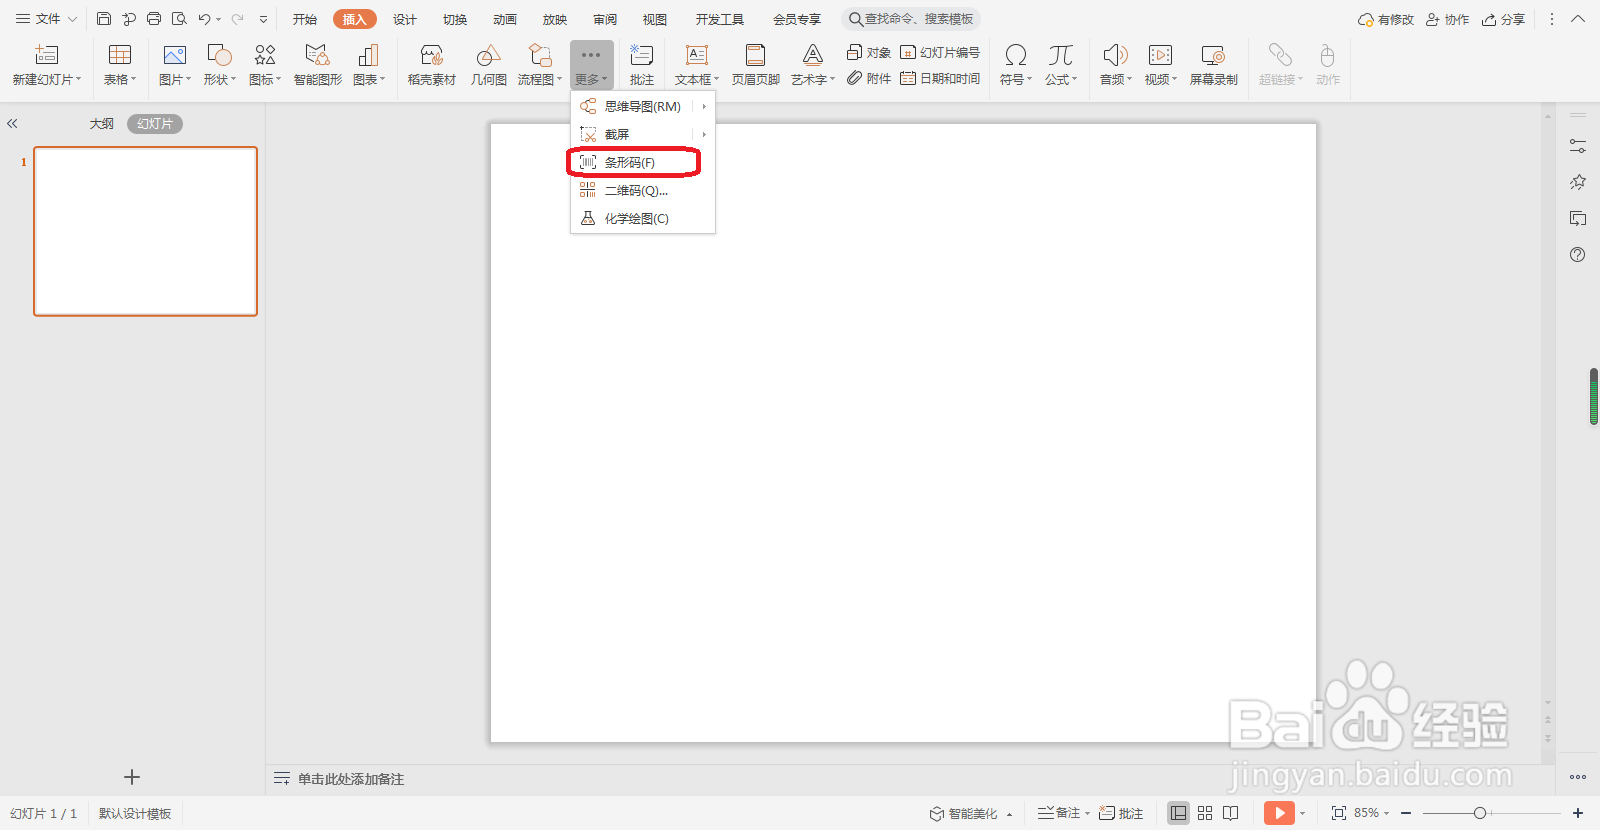The height and width of the screenshot is (830, 1600).
Task: Click the 分享 share button
Action: pyautogui.click(x=1504, y=19)
